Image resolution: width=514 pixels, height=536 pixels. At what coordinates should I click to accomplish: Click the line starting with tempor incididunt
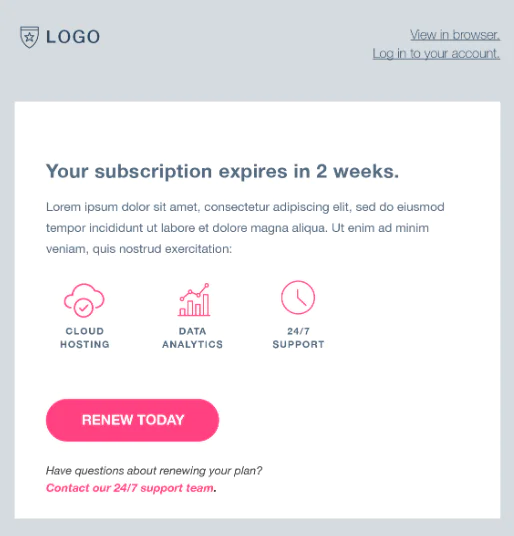(x=237, y=228)
